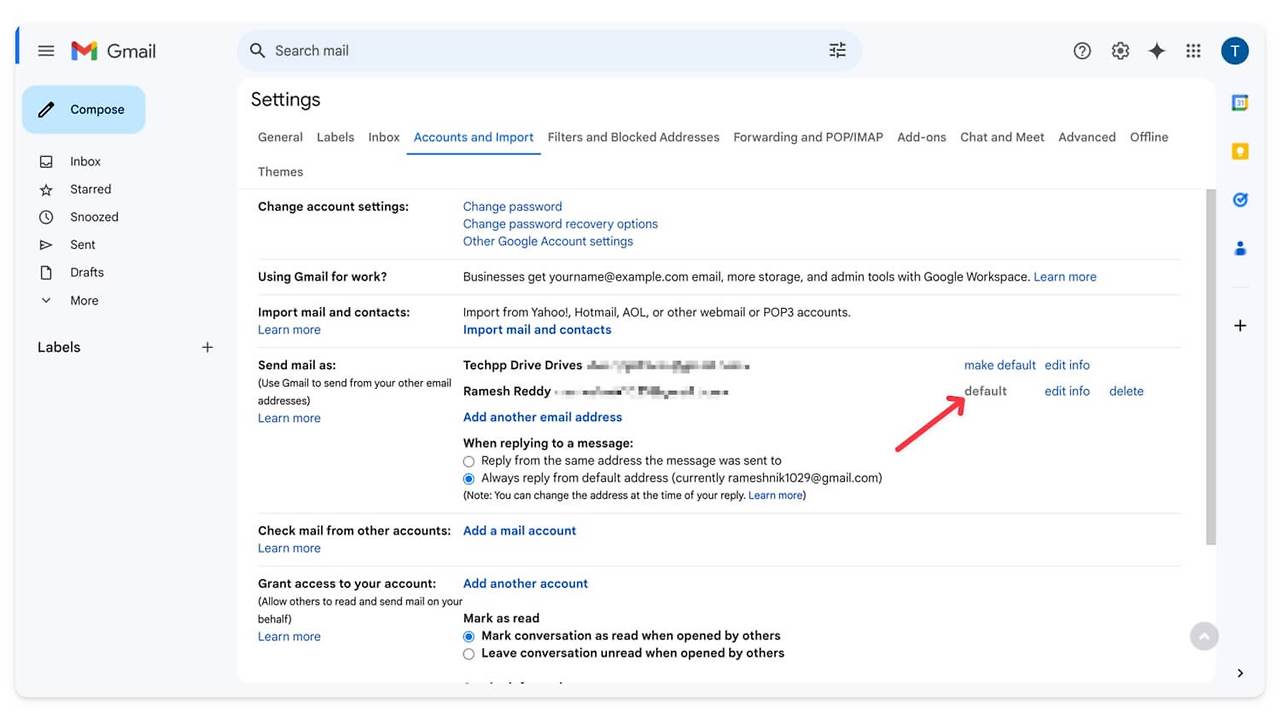Image resolution: width=1280 pixels, height=720 pixels.
Task: Switch to the Inbox settings tab
Action: coord(384,137)
